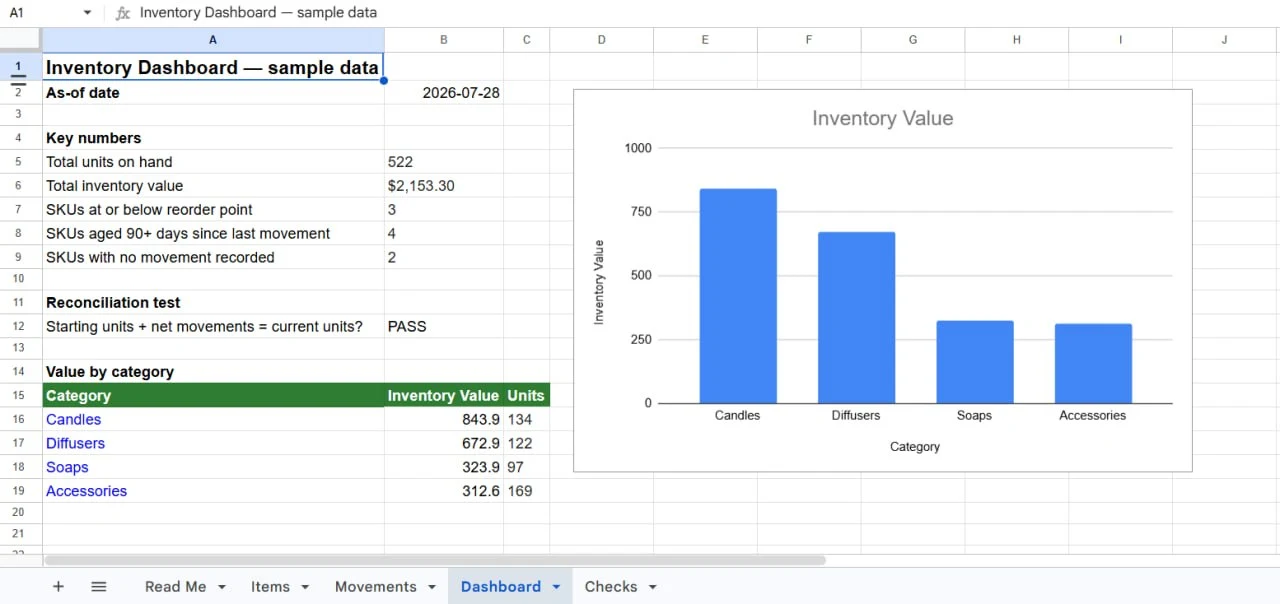Select row 19 header
This screenshot has width=1280, height=604.
tap(20, 492)
